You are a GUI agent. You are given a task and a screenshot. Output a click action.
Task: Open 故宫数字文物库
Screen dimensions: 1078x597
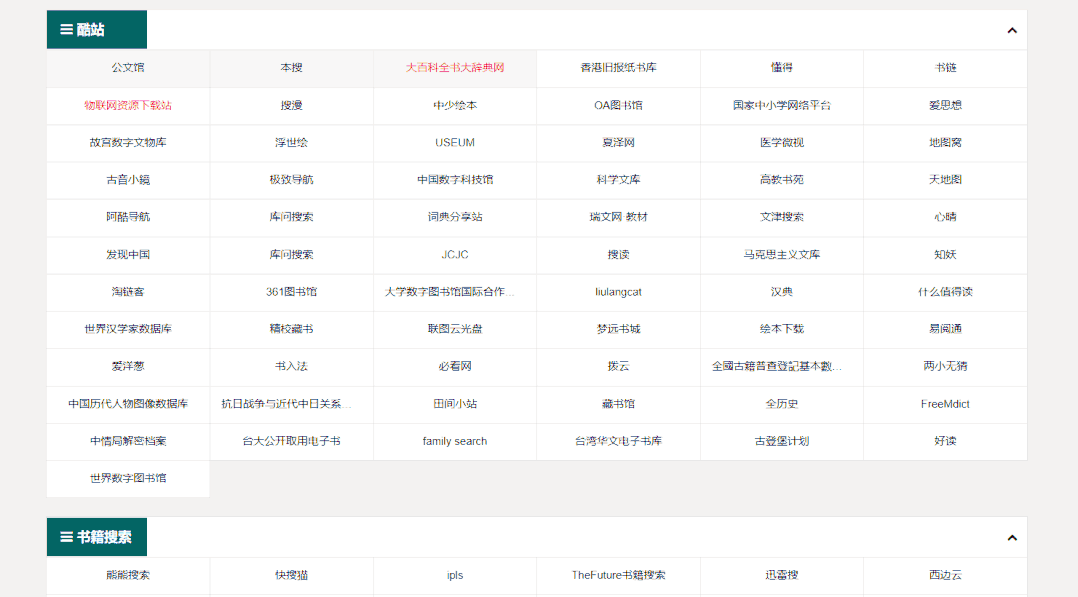[128, 142]
